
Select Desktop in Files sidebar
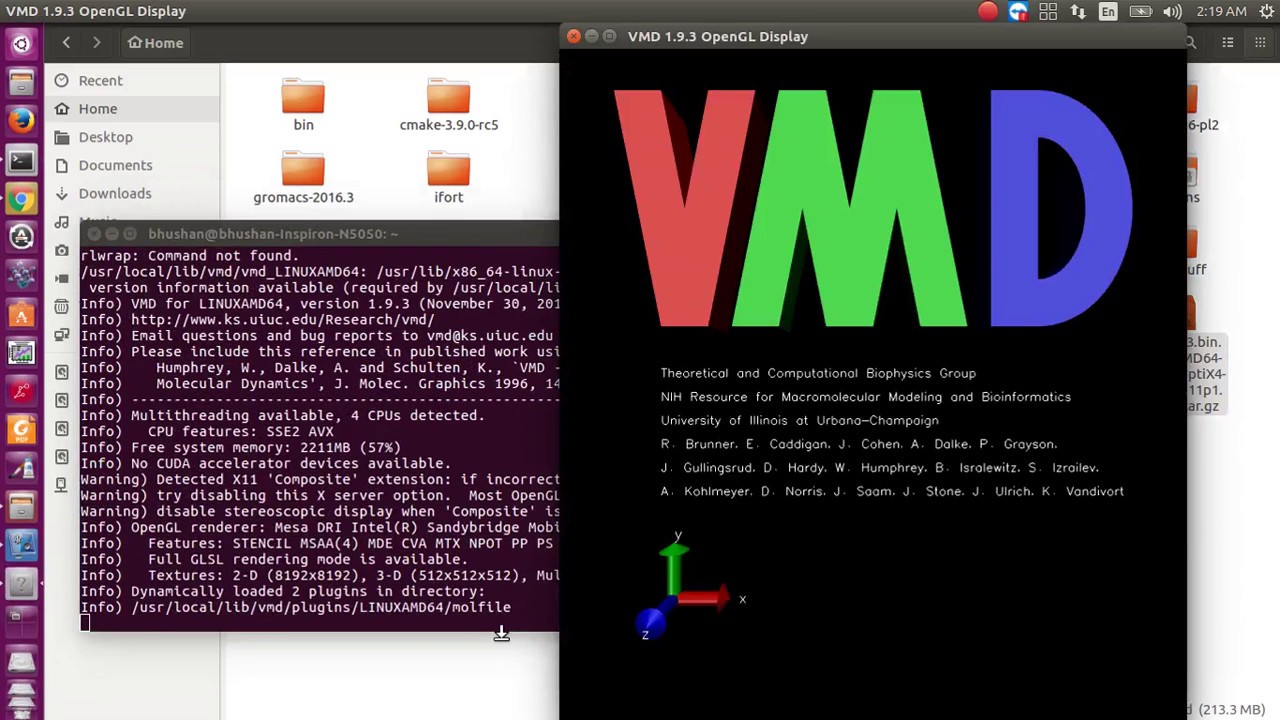(x=132, y=137)
